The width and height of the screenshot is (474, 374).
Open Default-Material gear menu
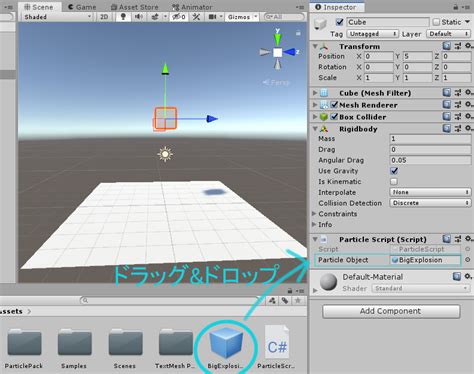[x=468, y=276]
